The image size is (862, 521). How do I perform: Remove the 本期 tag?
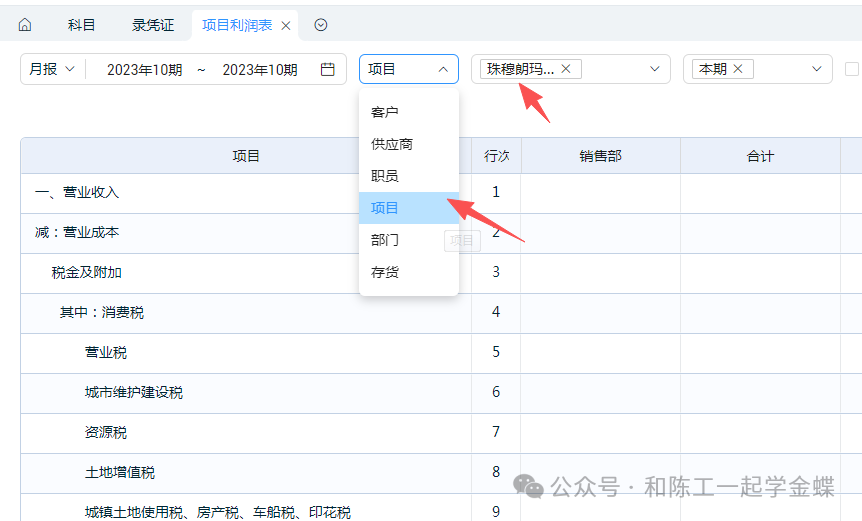point(738,69)
